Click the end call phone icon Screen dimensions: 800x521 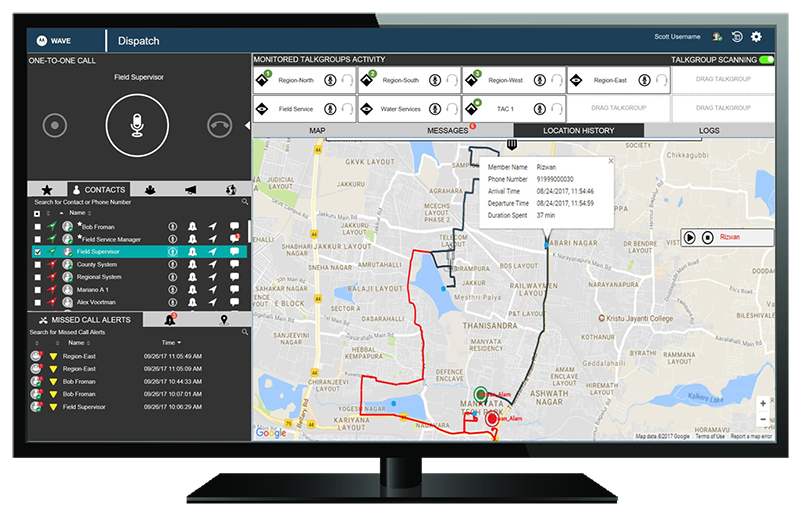click(x=219, y=125)
